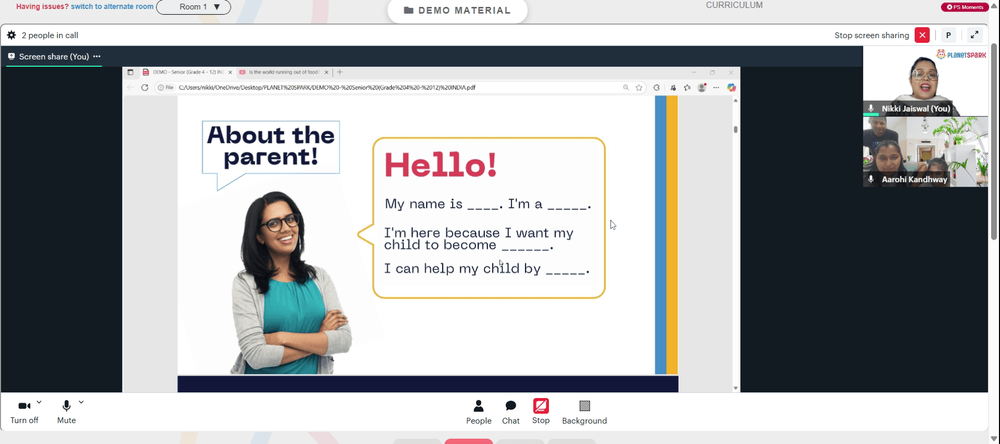Reload the shared browser page
Image resolution: width=1000 pixels, height=444 pixels.
145,87
